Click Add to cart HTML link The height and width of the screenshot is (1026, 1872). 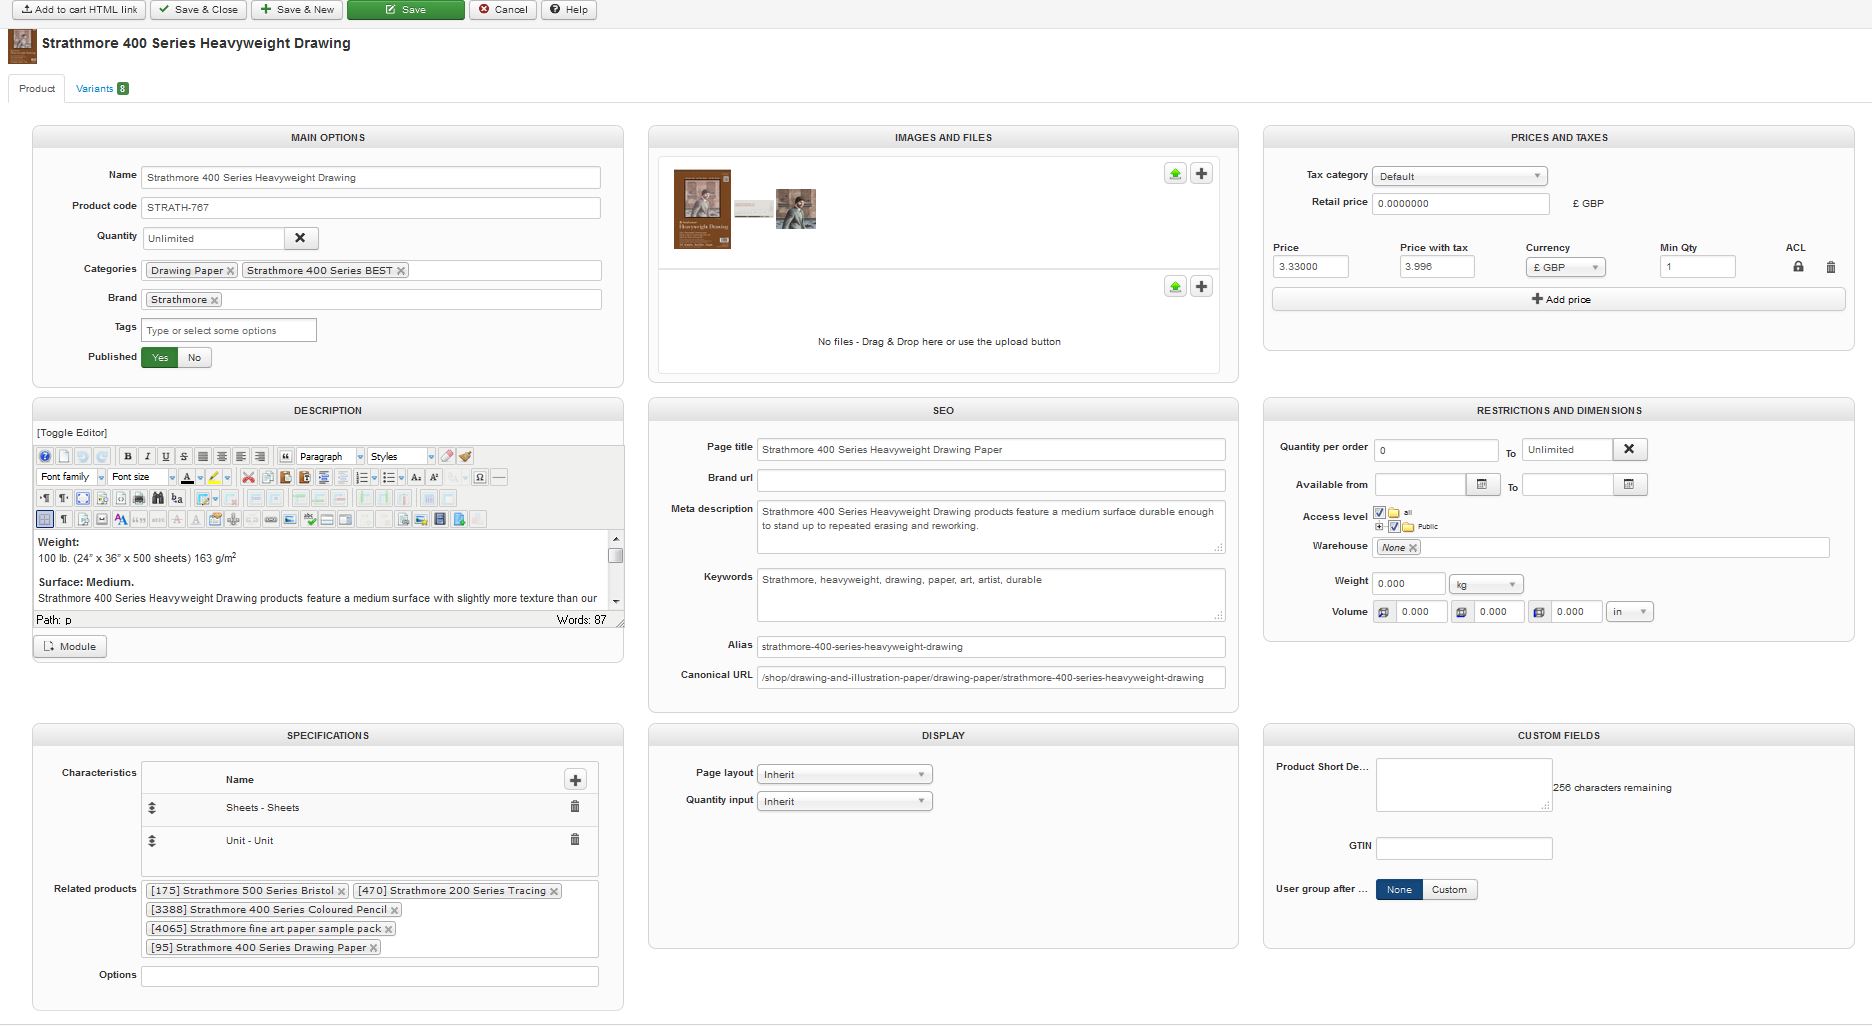point(79,10)
